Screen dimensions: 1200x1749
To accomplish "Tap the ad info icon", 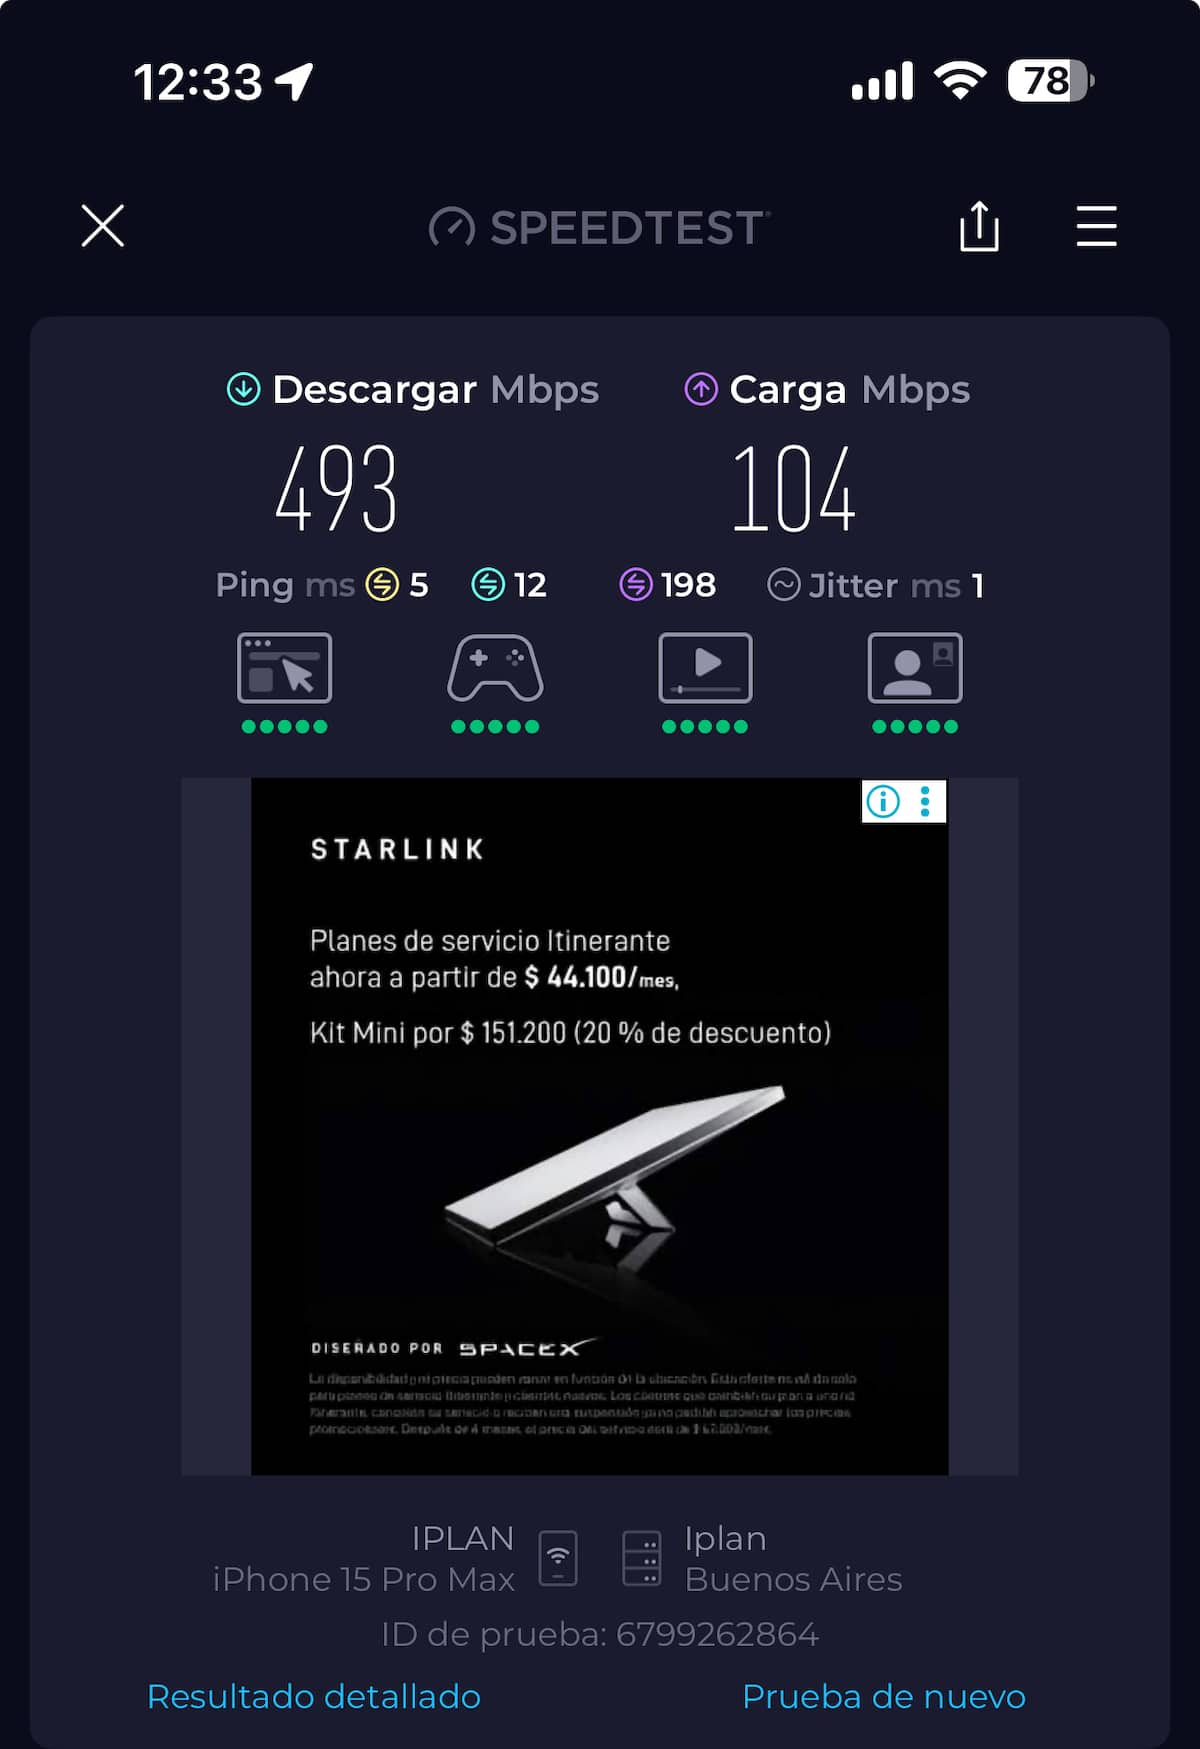I will (883, 801).
